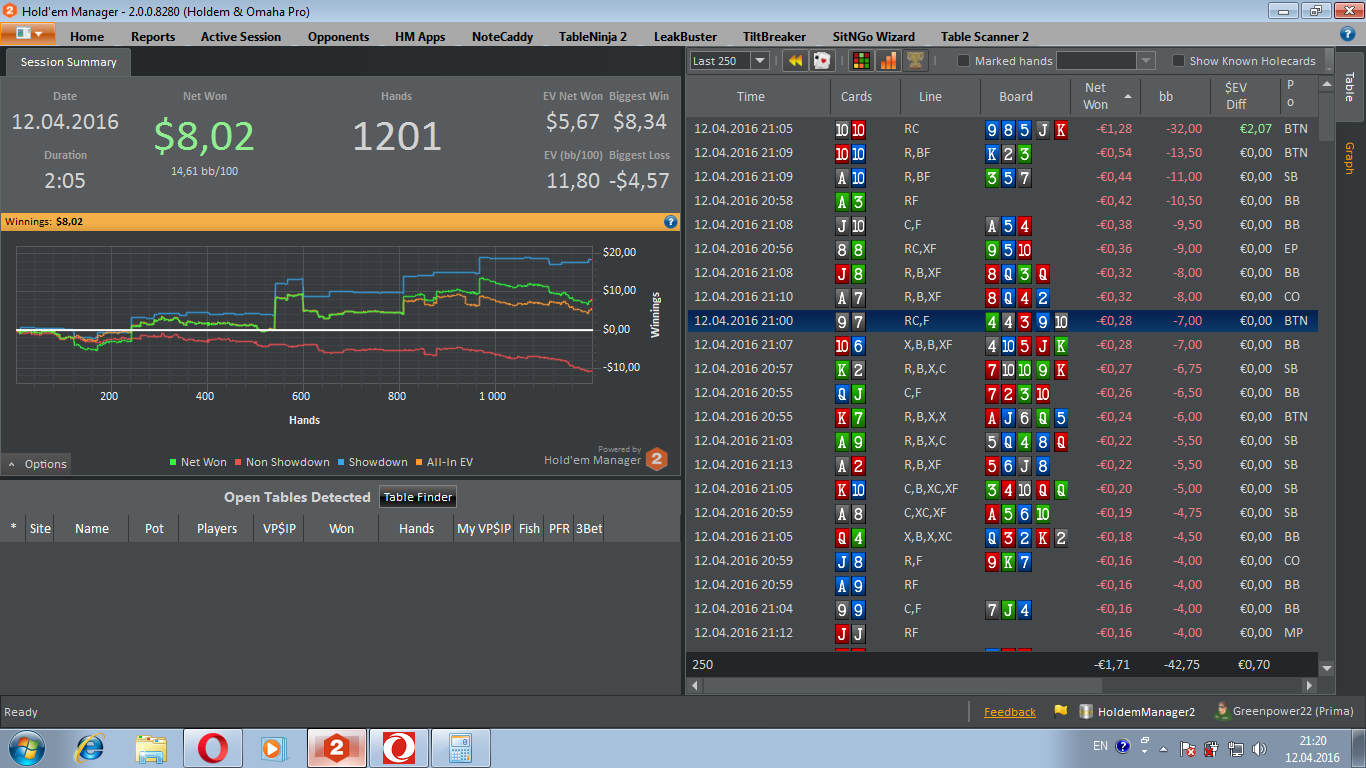
Task: Open the Table Scanner 2 menu
Action: tap(985, 36)
